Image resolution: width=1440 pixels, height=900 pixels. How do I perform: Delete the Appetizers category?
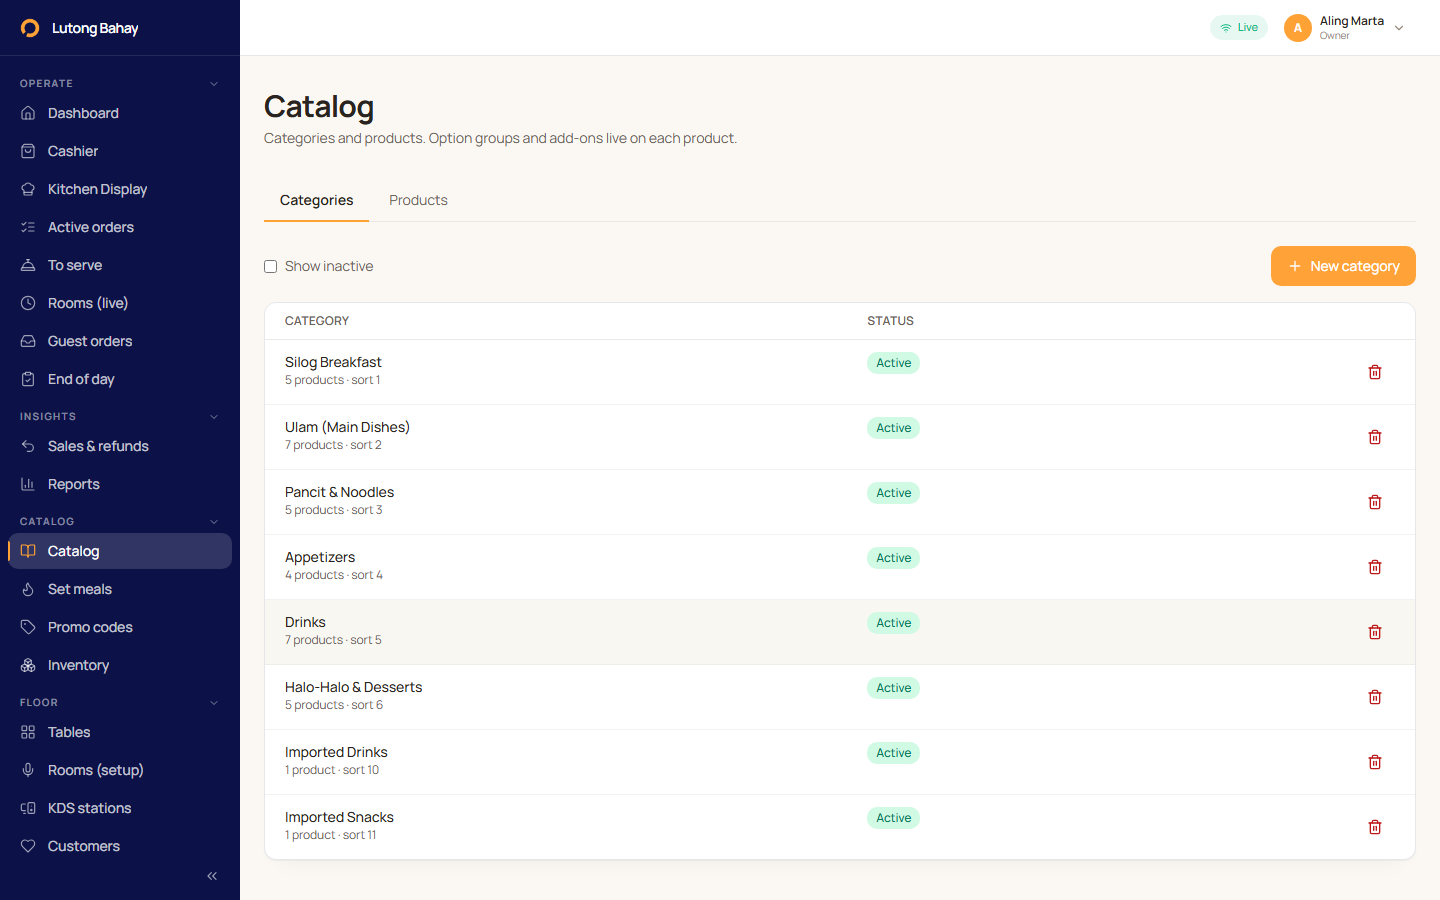pos(1375,567)
